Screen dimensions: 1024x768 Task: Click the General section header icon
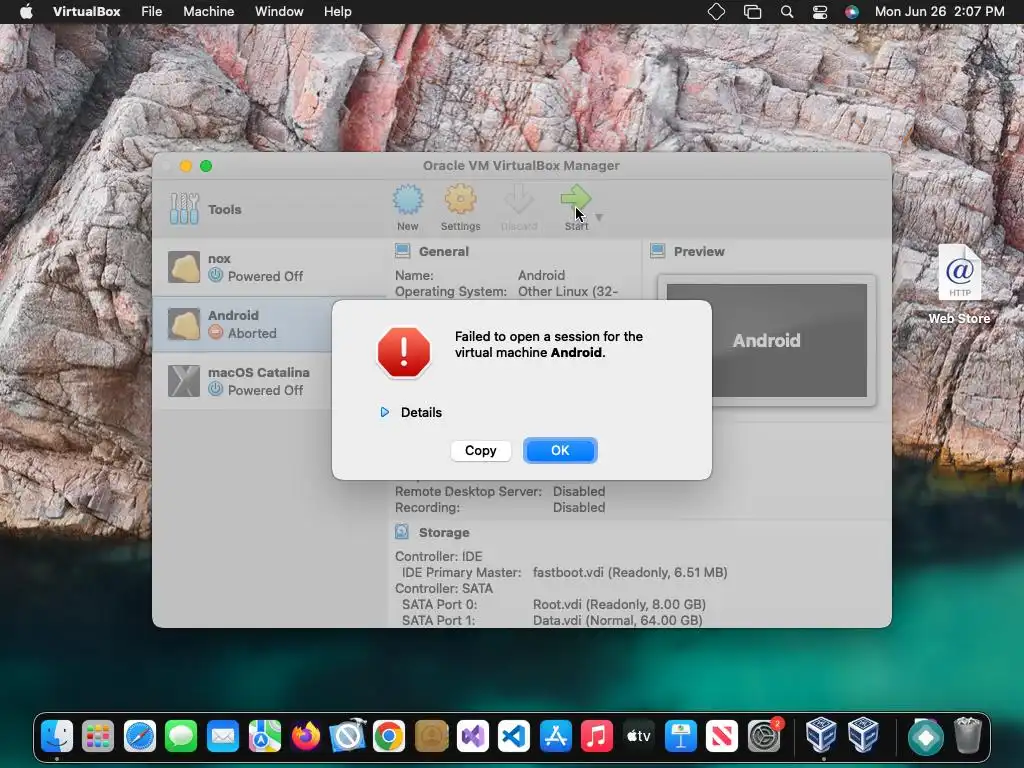tap(403, 251)
